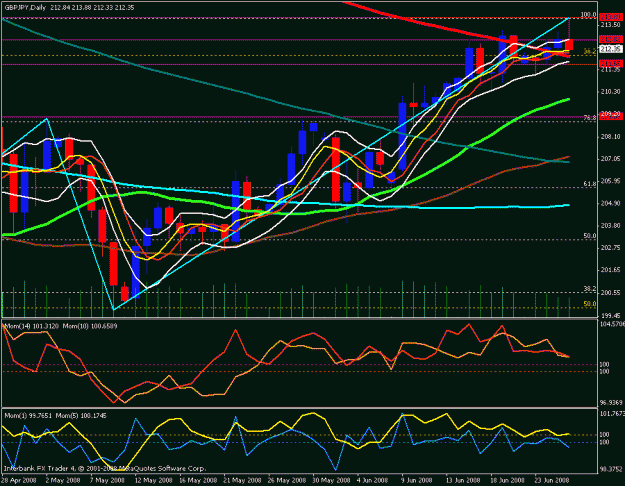
Task: Click the 203.80 price axis label
Action: pos(611,226)
